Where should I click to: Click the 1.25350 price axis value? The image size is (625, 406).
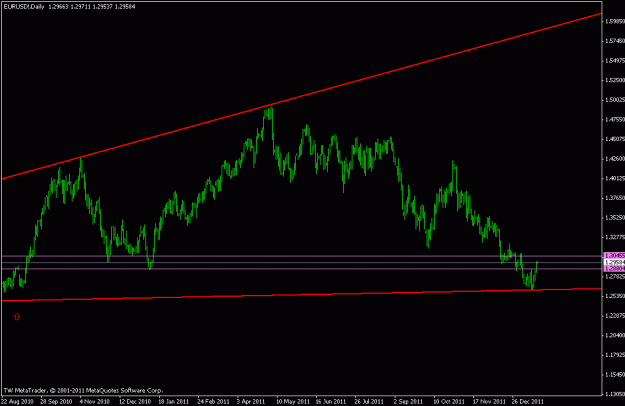(x=615, y=296)
